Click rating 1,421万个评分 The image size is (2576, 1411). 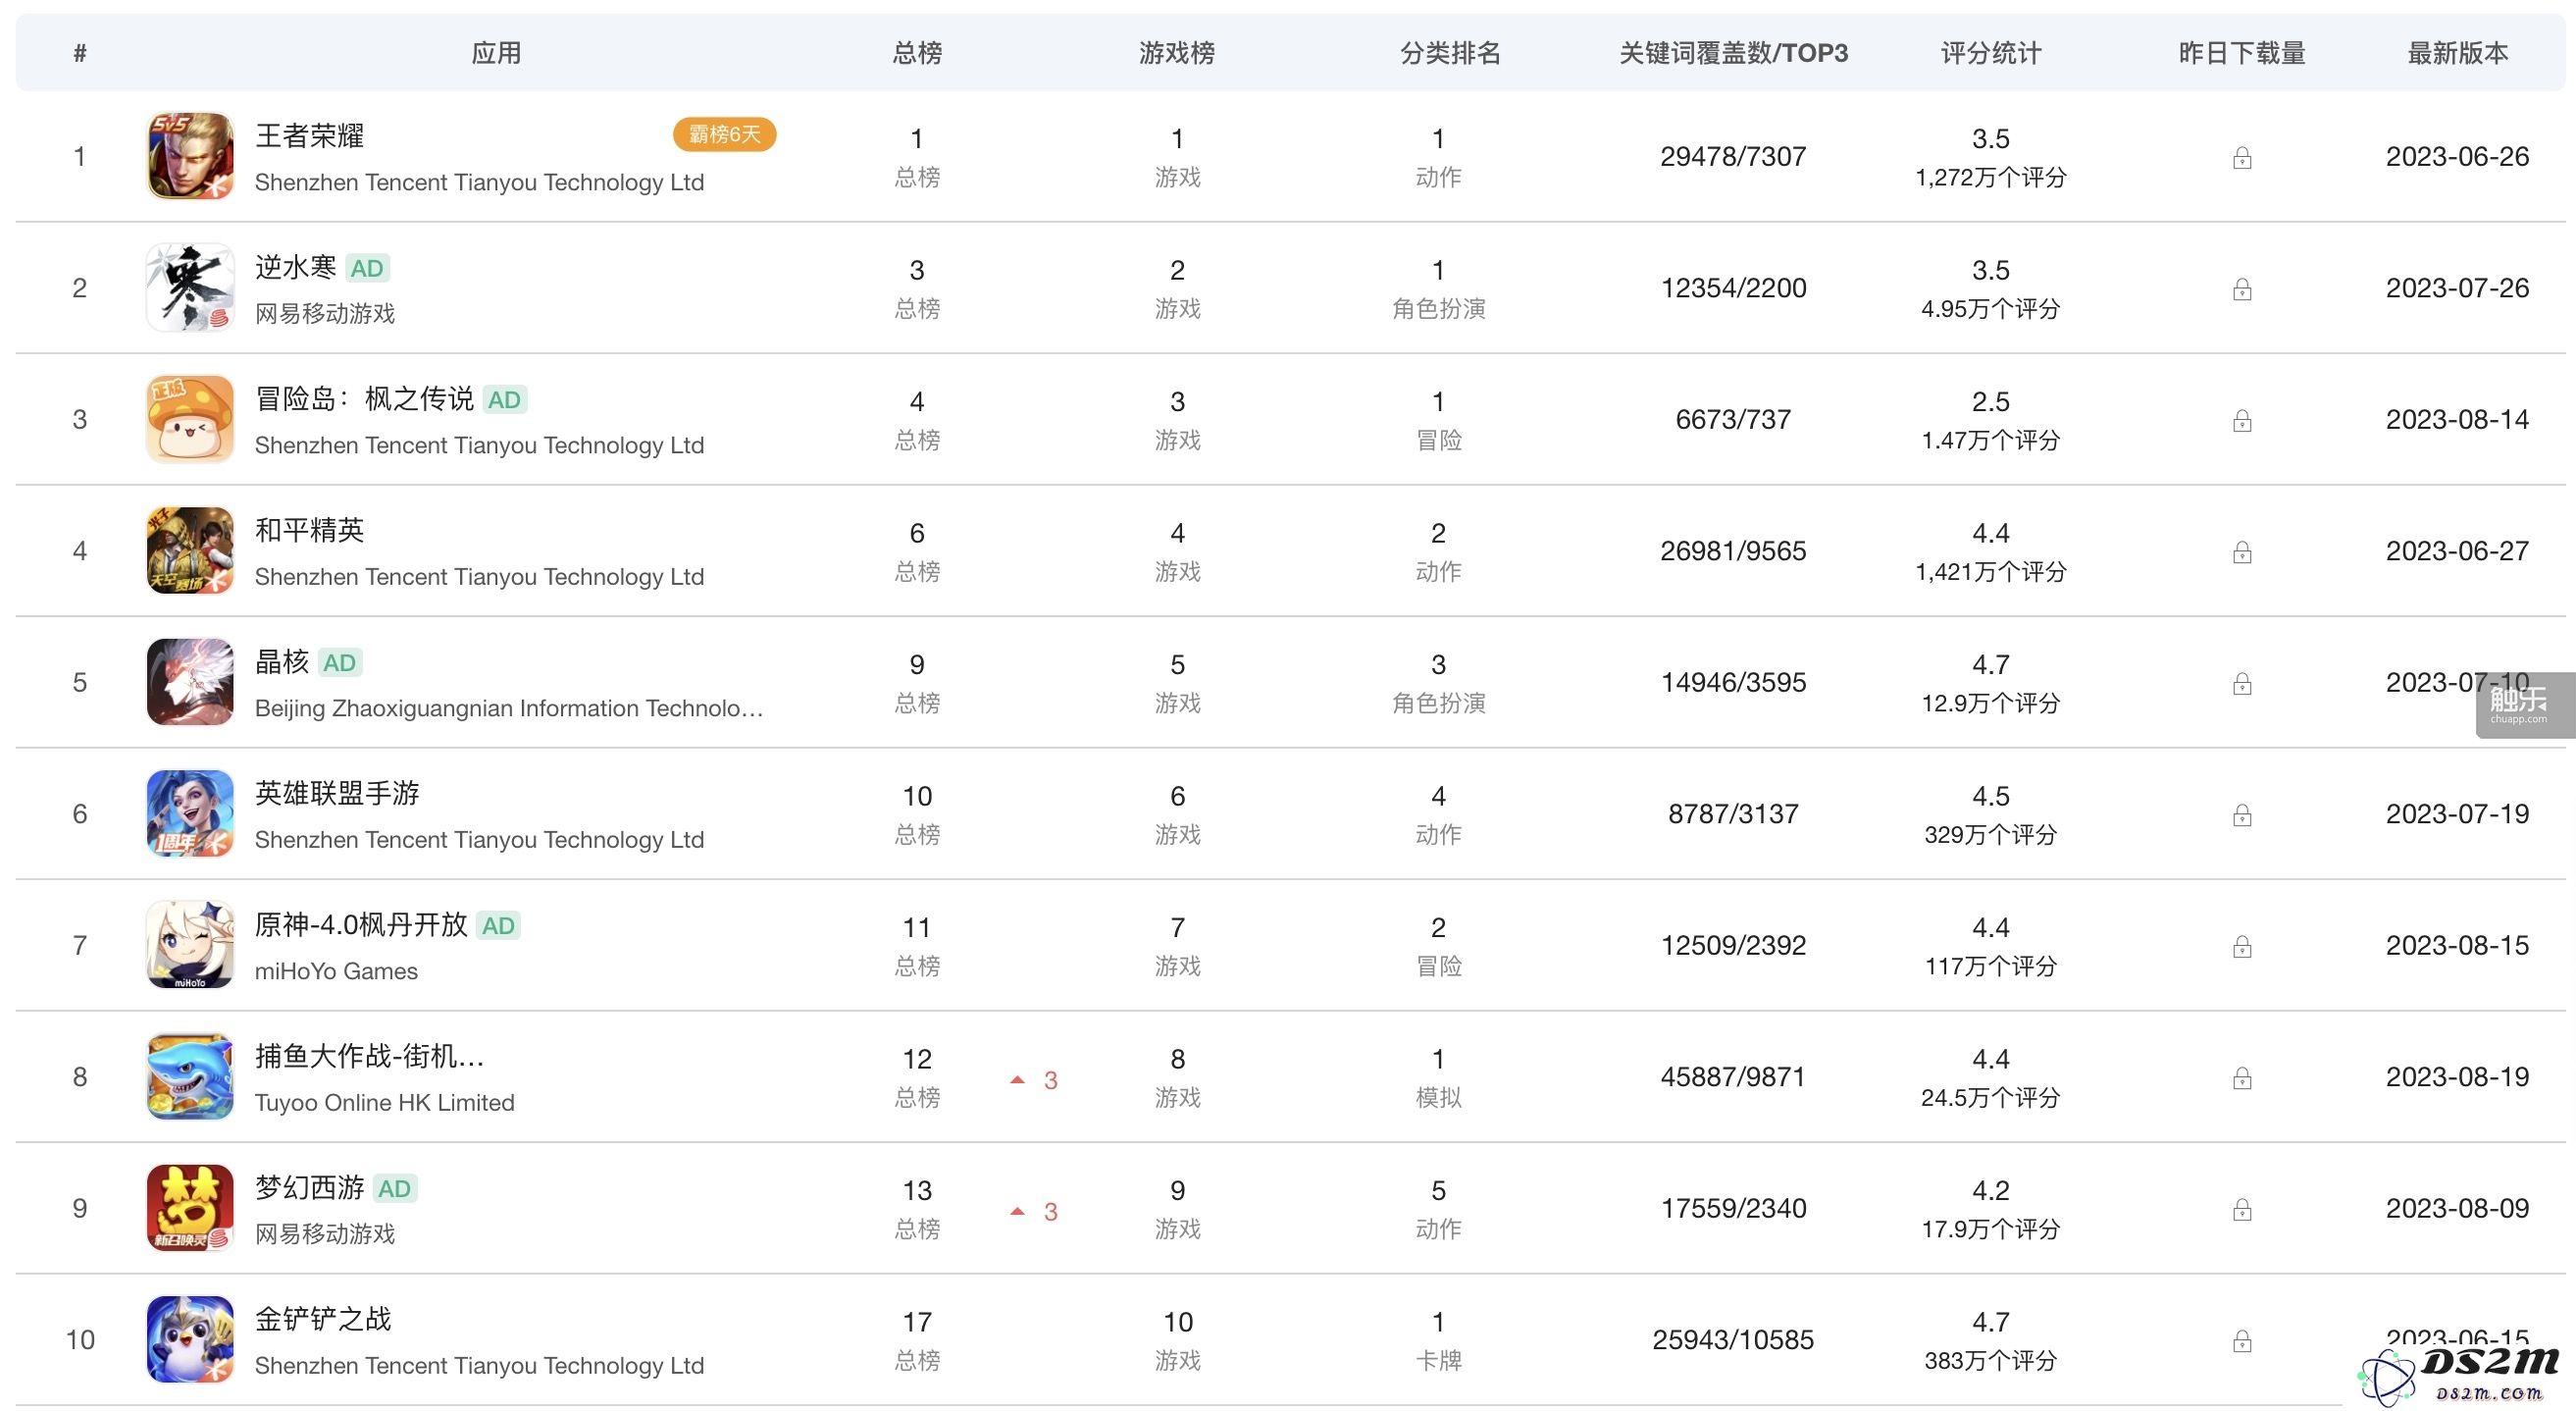pos(1991,572)
